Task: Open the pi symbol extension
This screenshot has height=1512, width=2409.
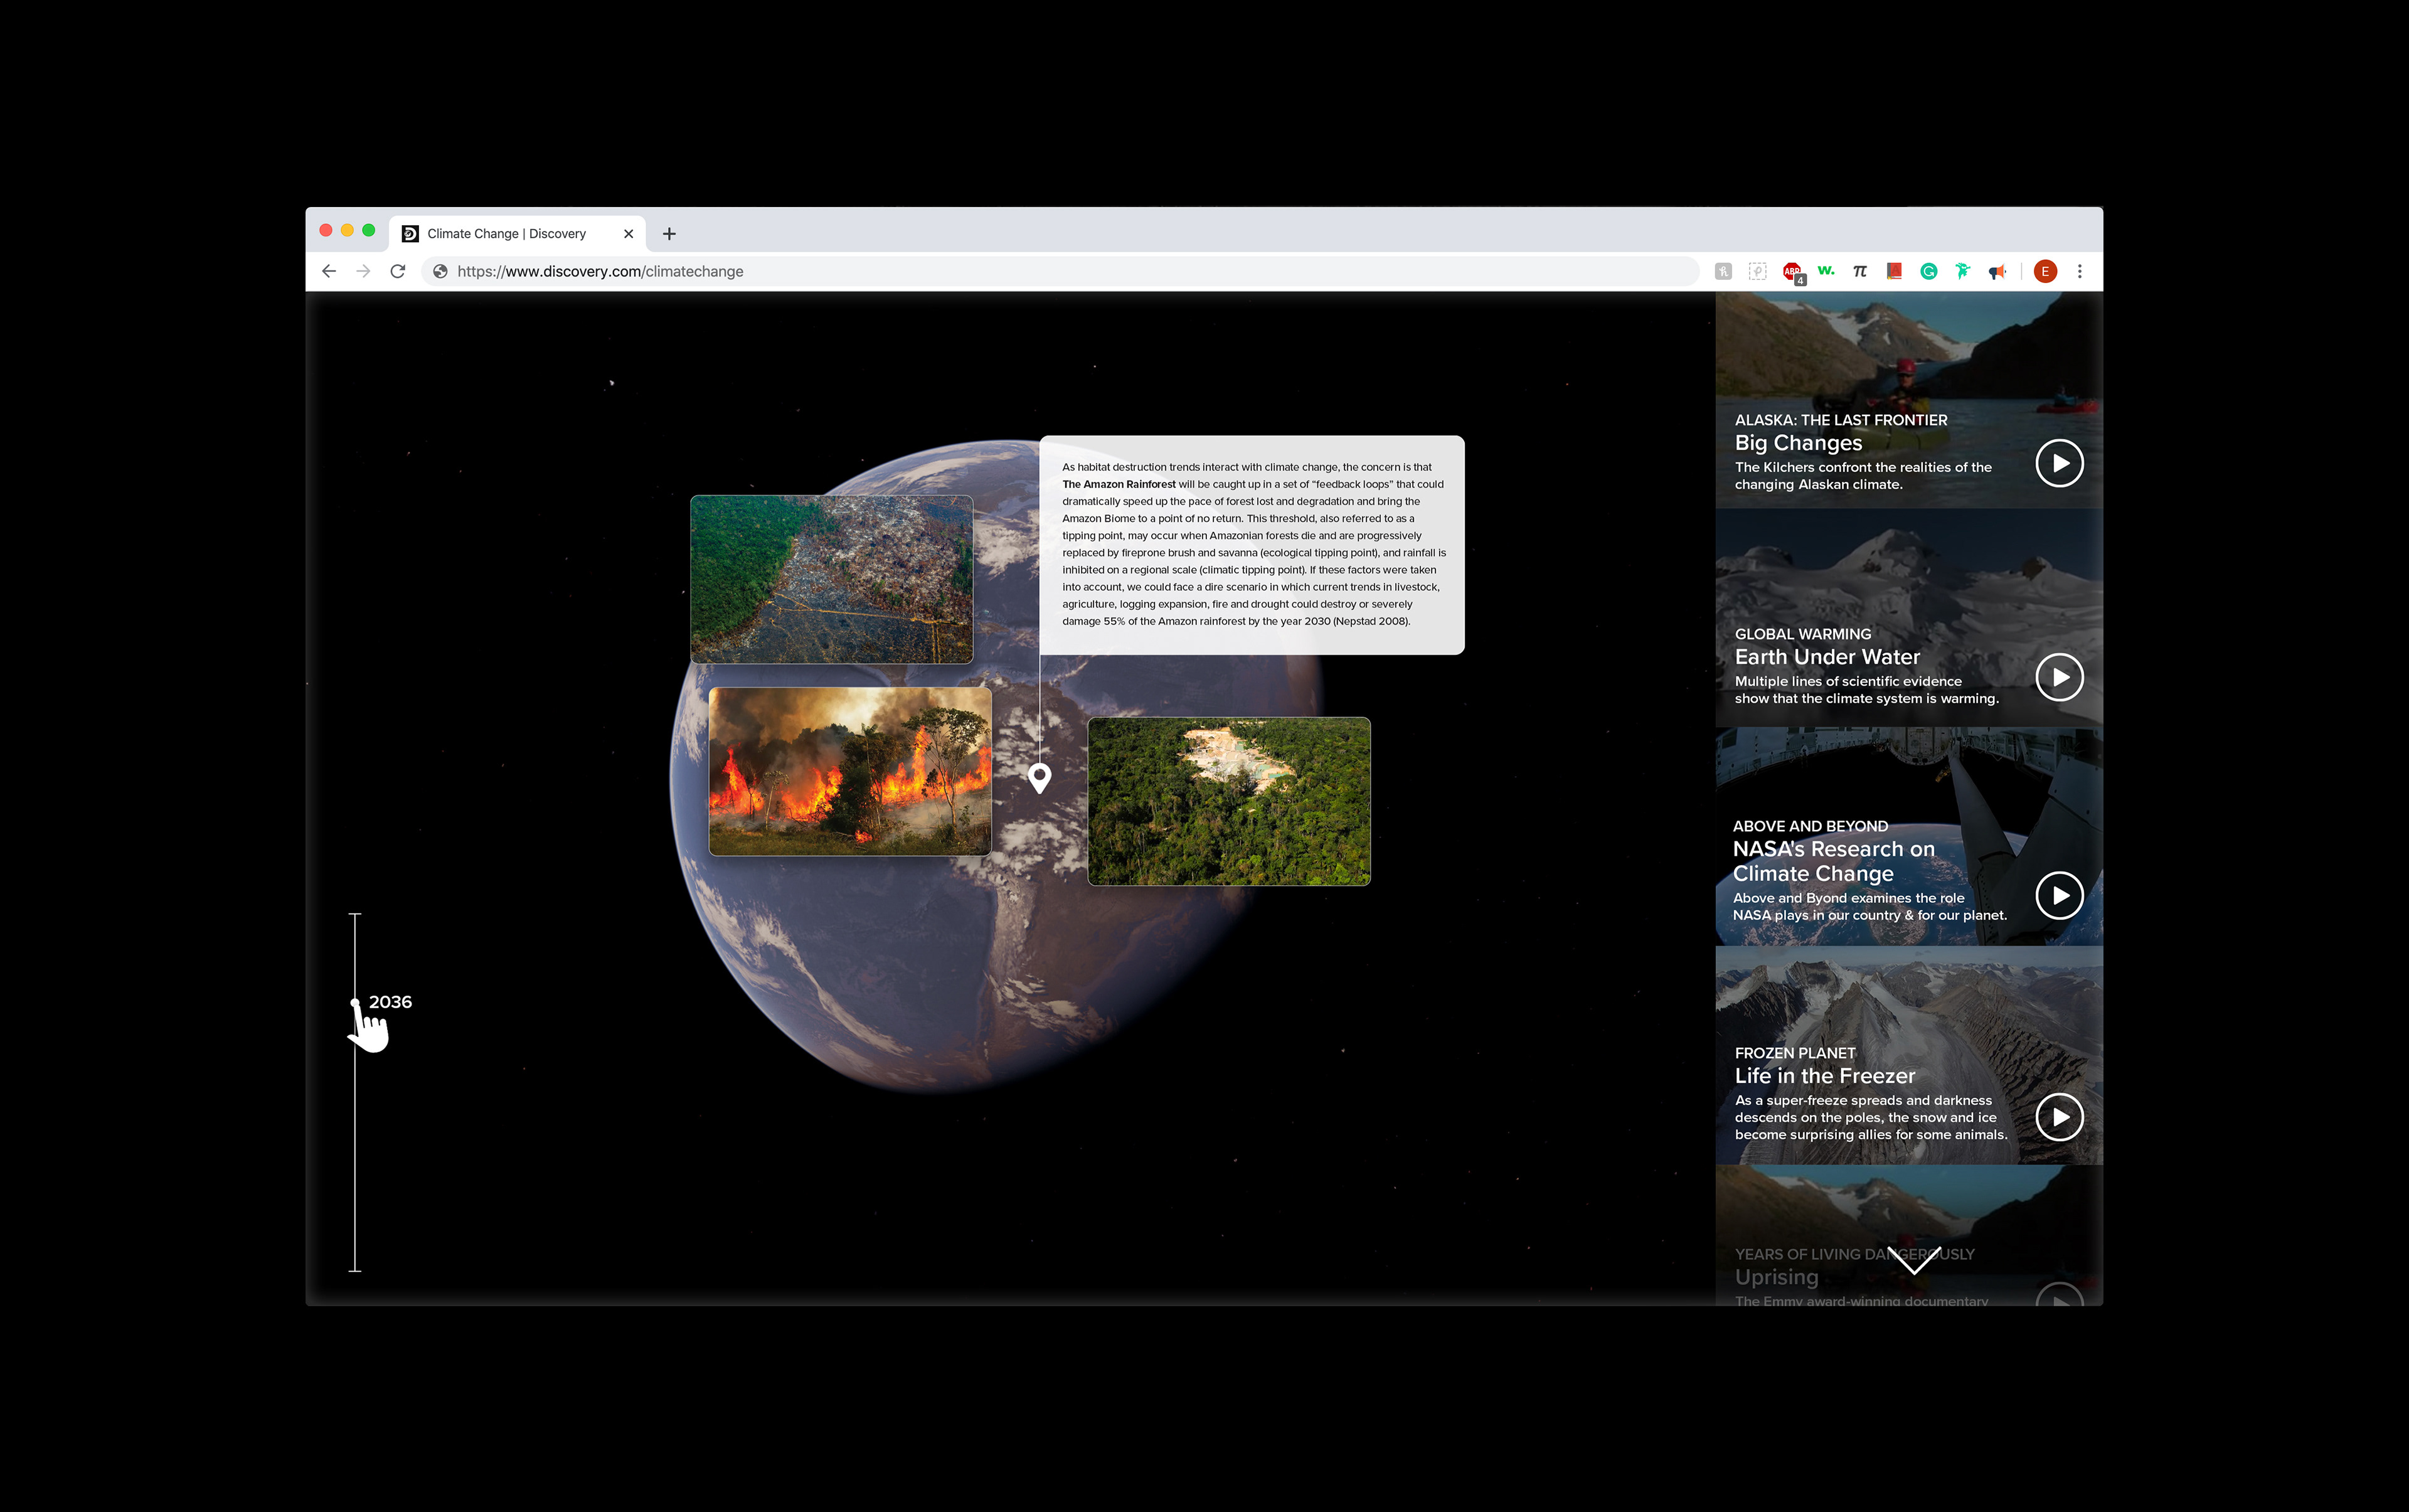Action: [x=1860, y=271]
